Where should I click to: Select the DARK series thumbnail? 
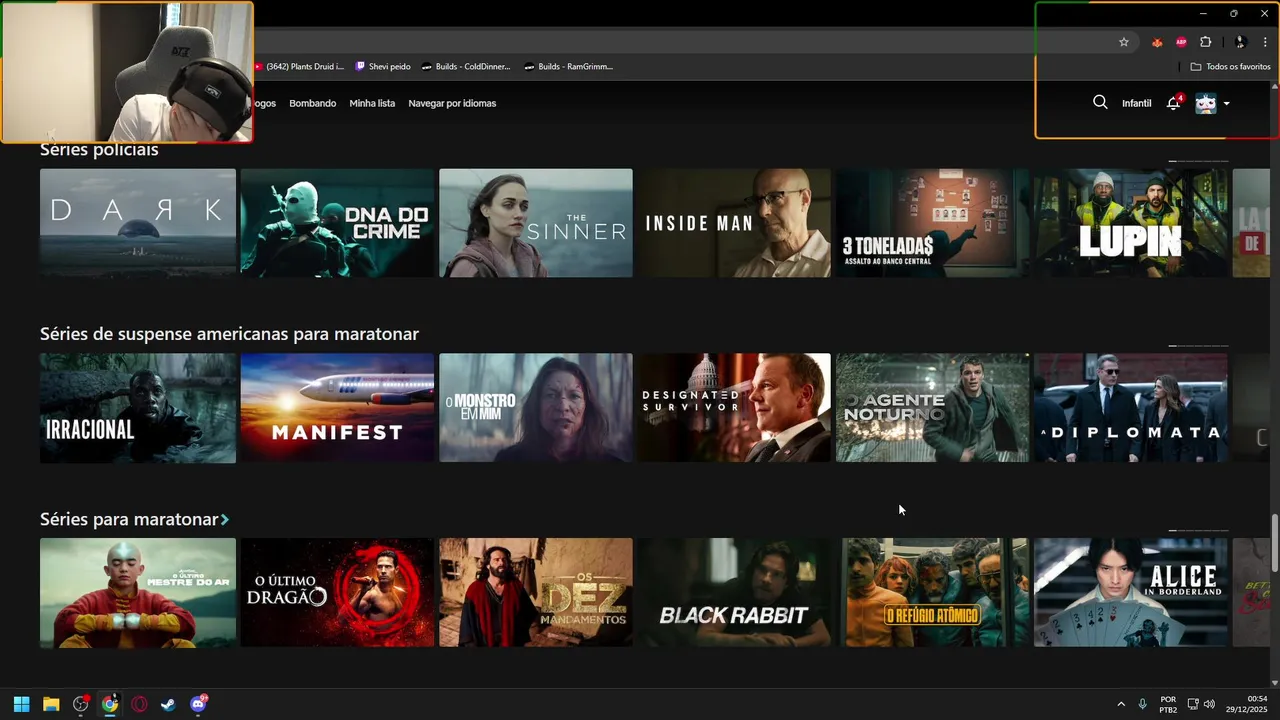click(x=138, y=223)
